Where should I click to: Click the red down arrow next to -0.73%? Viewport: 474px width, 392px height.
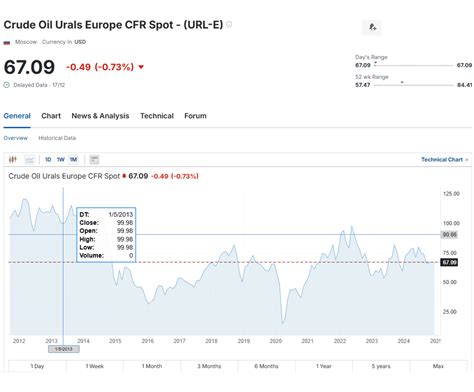[141, 67]
